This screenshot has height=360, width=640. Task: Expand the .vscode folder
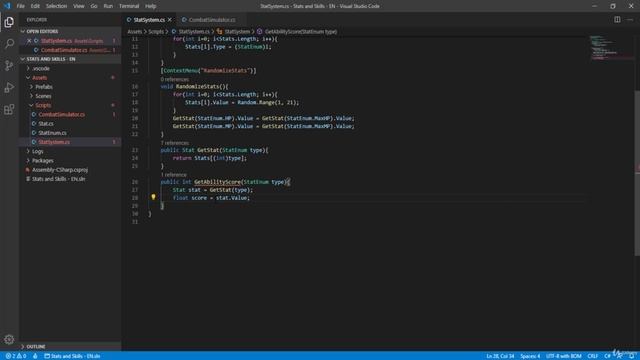(40, 69)
